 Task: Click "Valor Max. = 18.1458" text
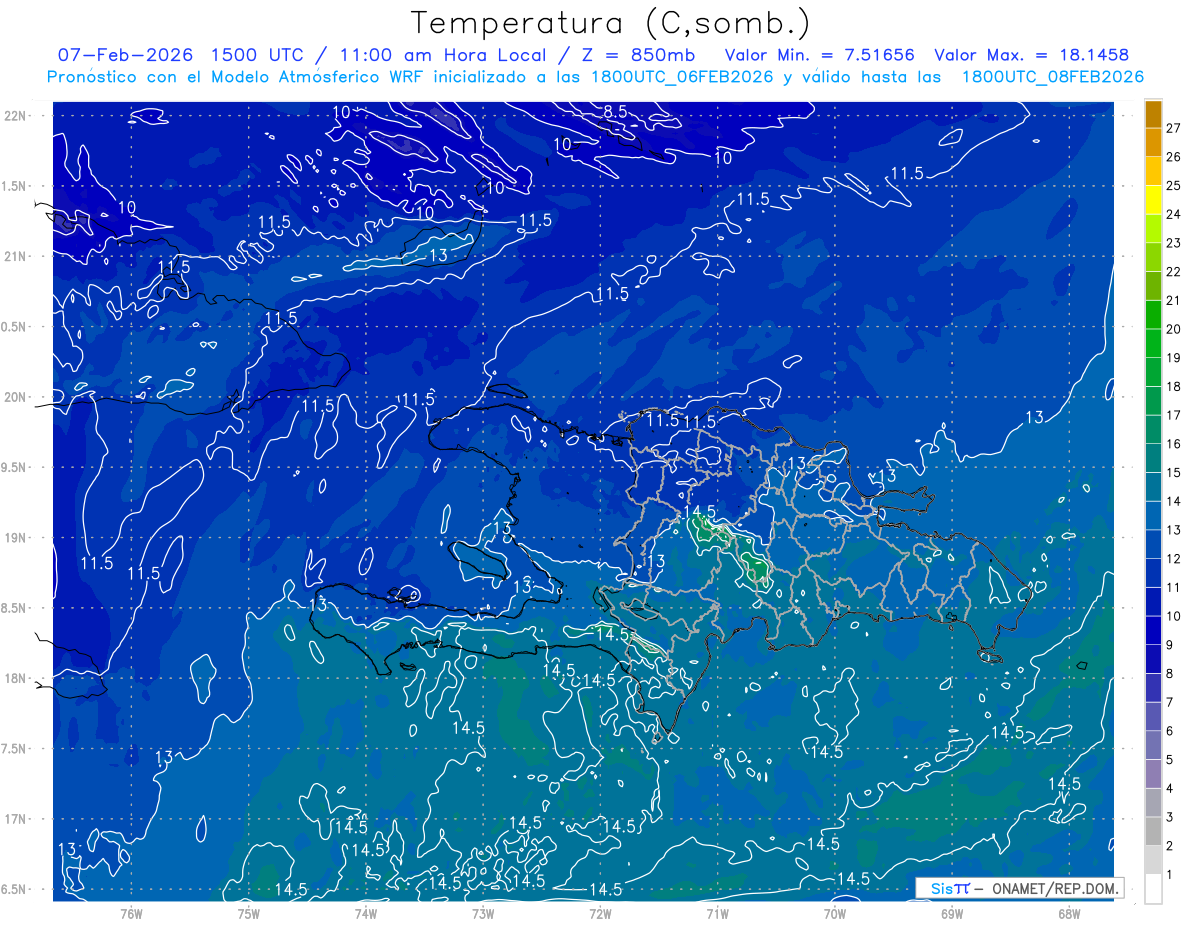1030,55
